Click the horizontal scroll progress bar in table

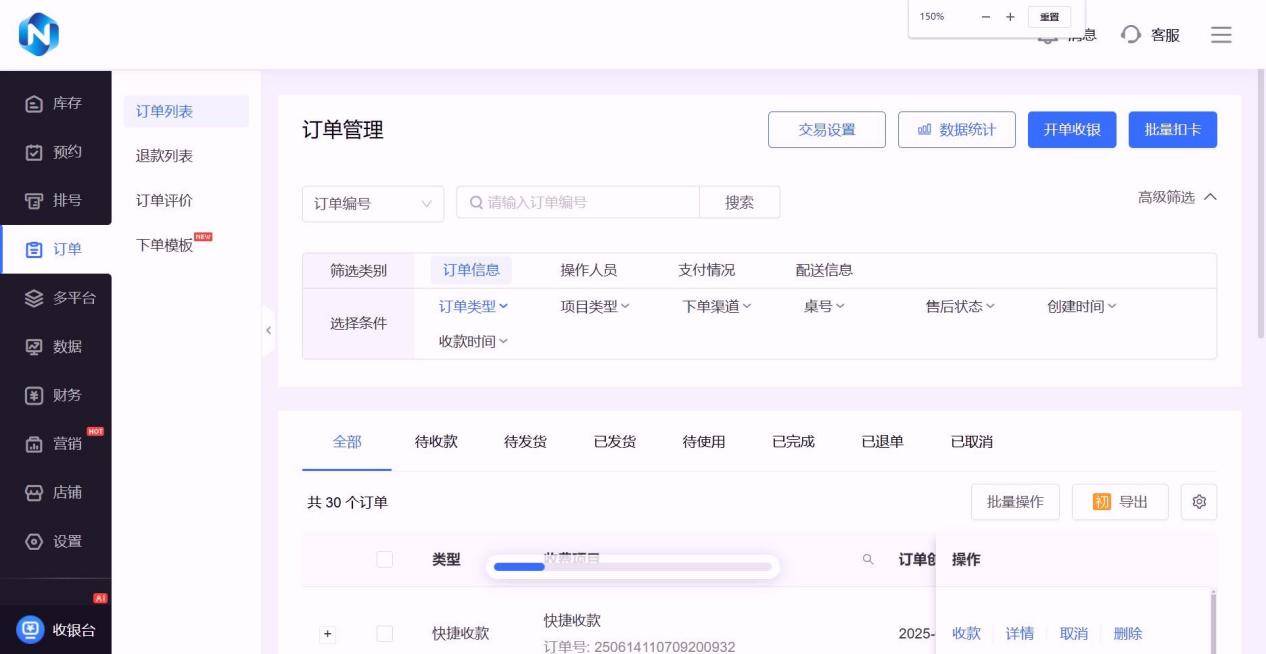(632, 567)
